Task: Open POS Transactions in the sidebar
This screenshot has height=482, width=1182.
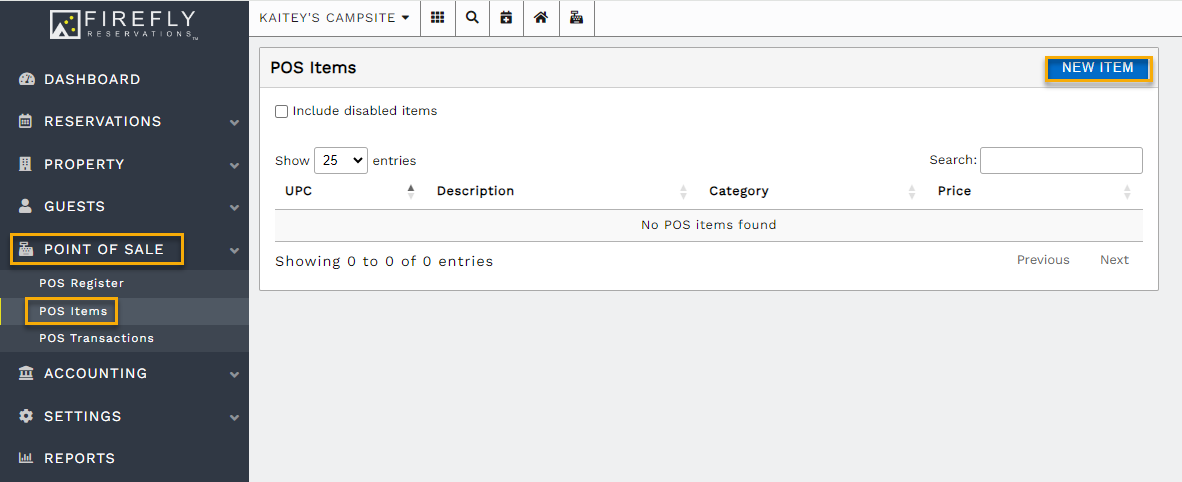Action: coord(96,338)
